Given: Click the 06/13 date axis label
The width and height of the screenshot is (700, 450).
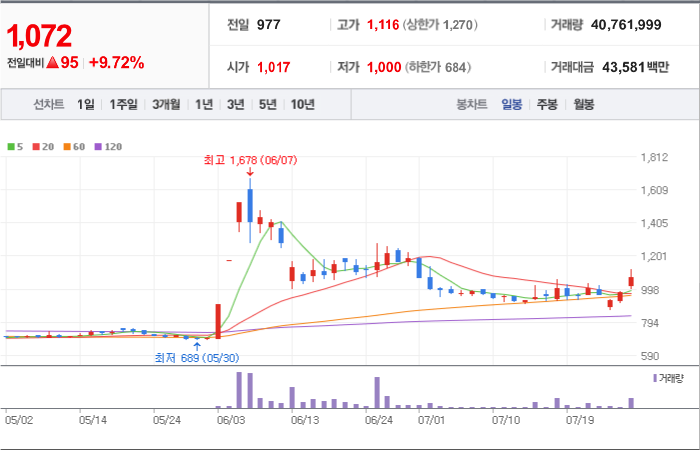Looking at the screenshot, I should coord(304,421).
